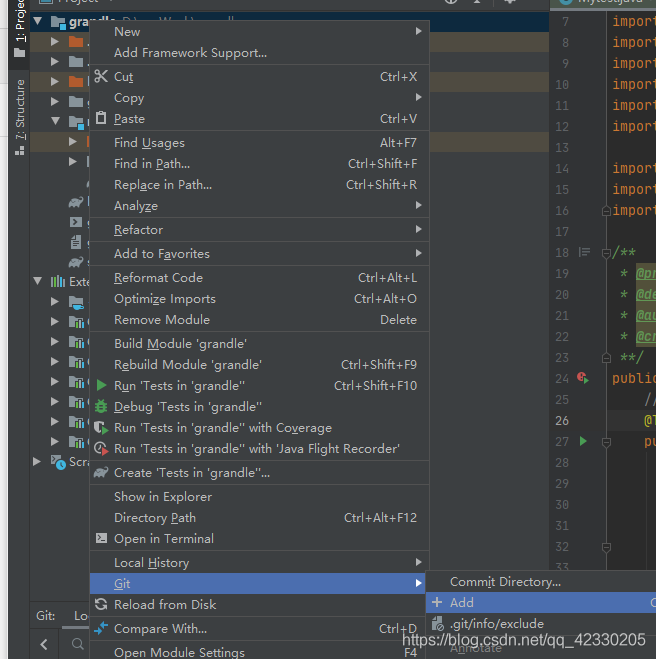The image size is (656, 659).
Task: Click the Java Flight Recorder icon
Action: coord(101,449)
